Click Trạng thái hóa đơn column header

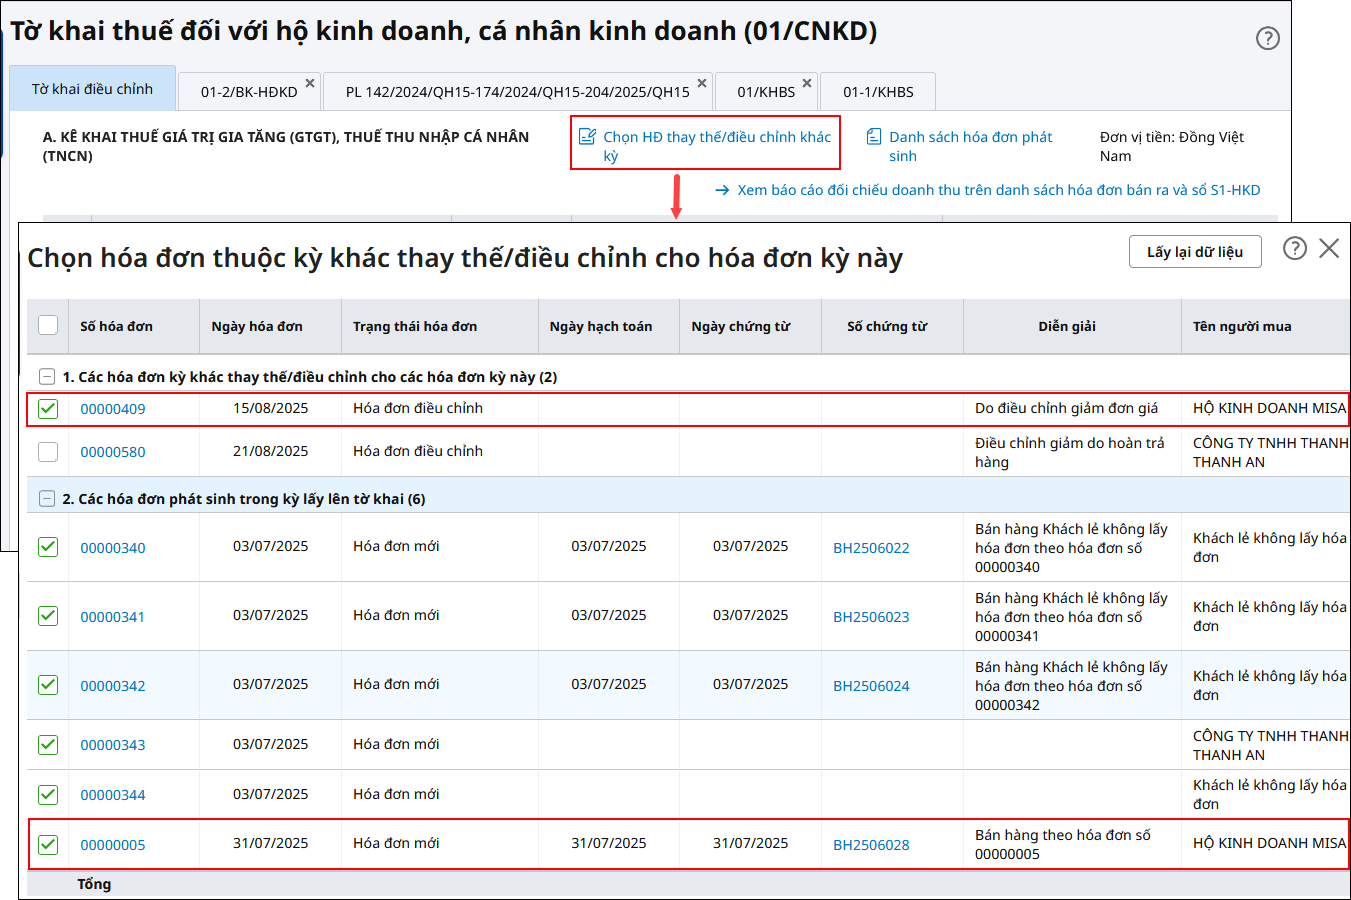point(440,326)
